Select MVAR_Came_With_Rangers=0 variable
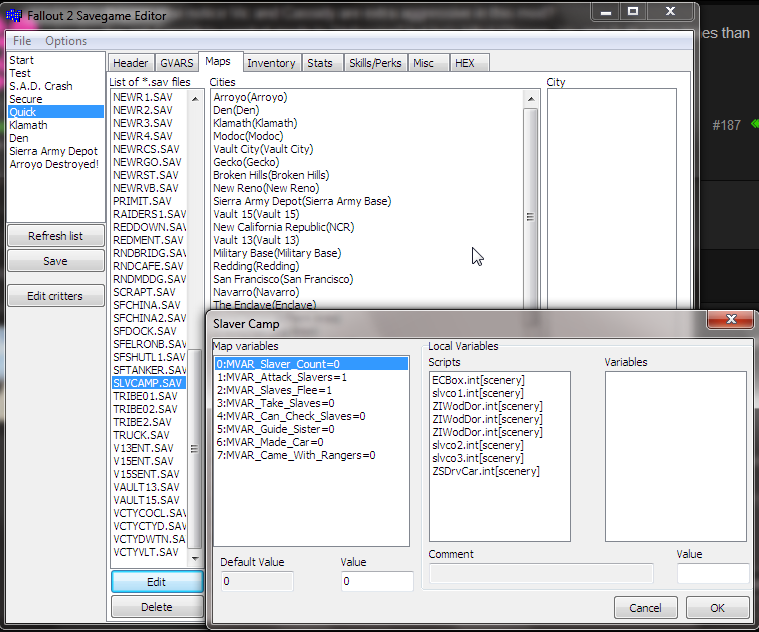The height and width of the screenshot is (632, 759). 312,455
